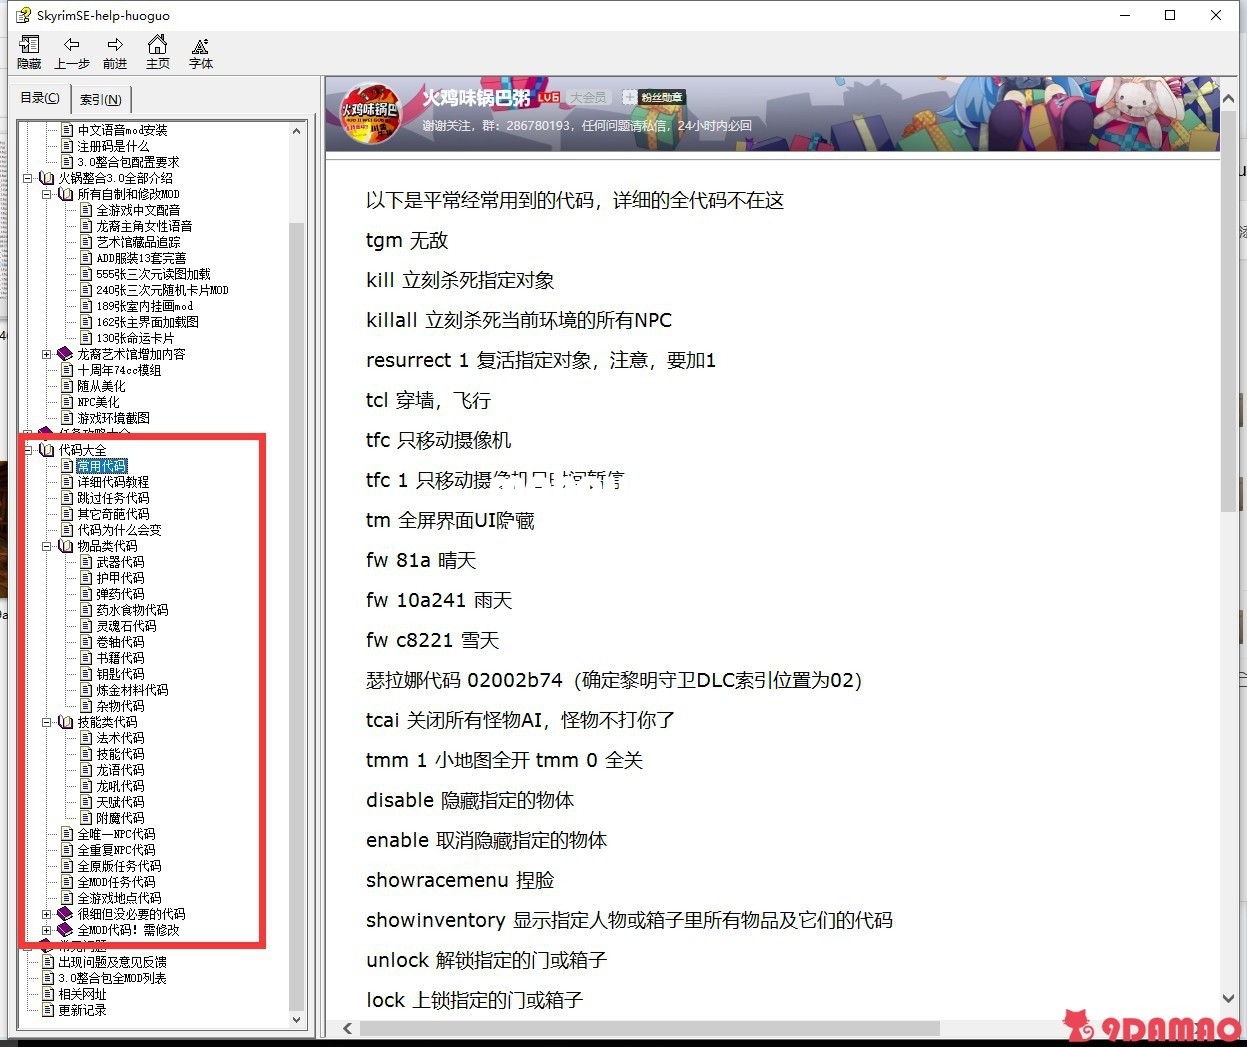Select the 详细代码教程 topic
The image size is (1247, 1047).
[113, 482]
